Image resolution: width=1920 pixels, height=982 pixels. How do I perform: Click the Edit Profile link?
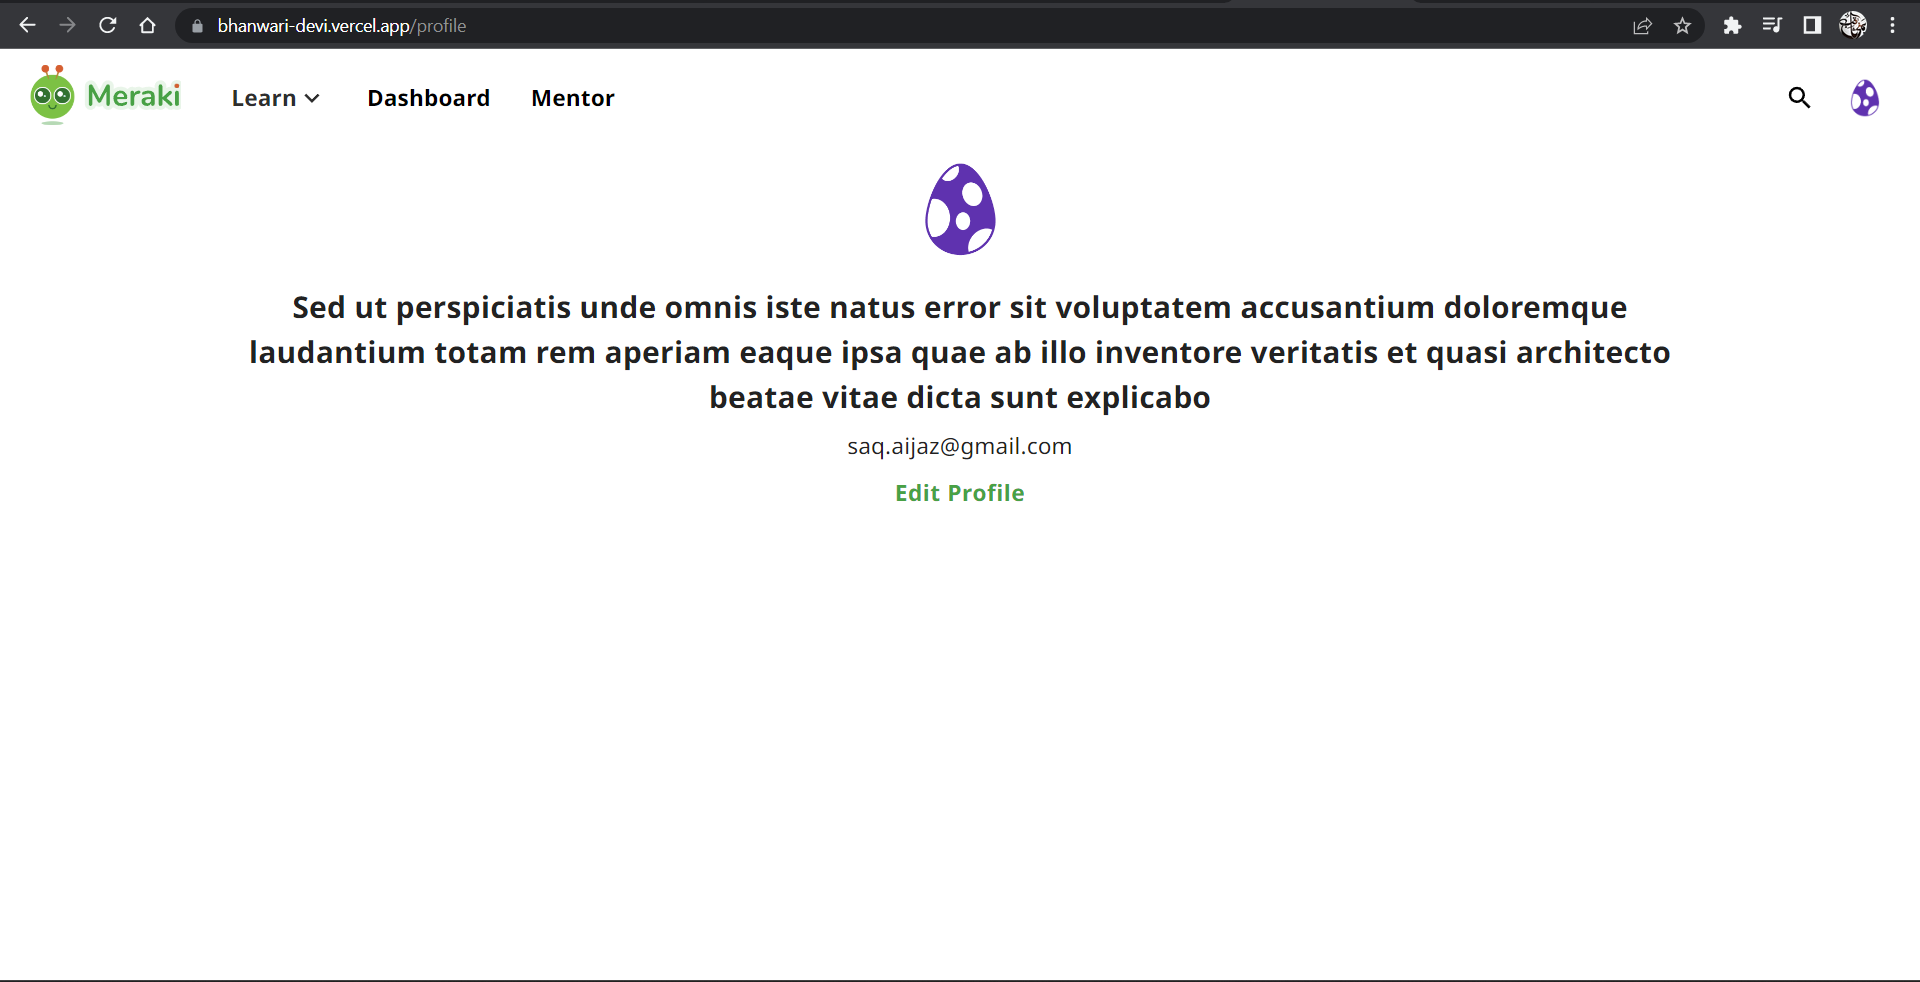click(x=959, y=492)
